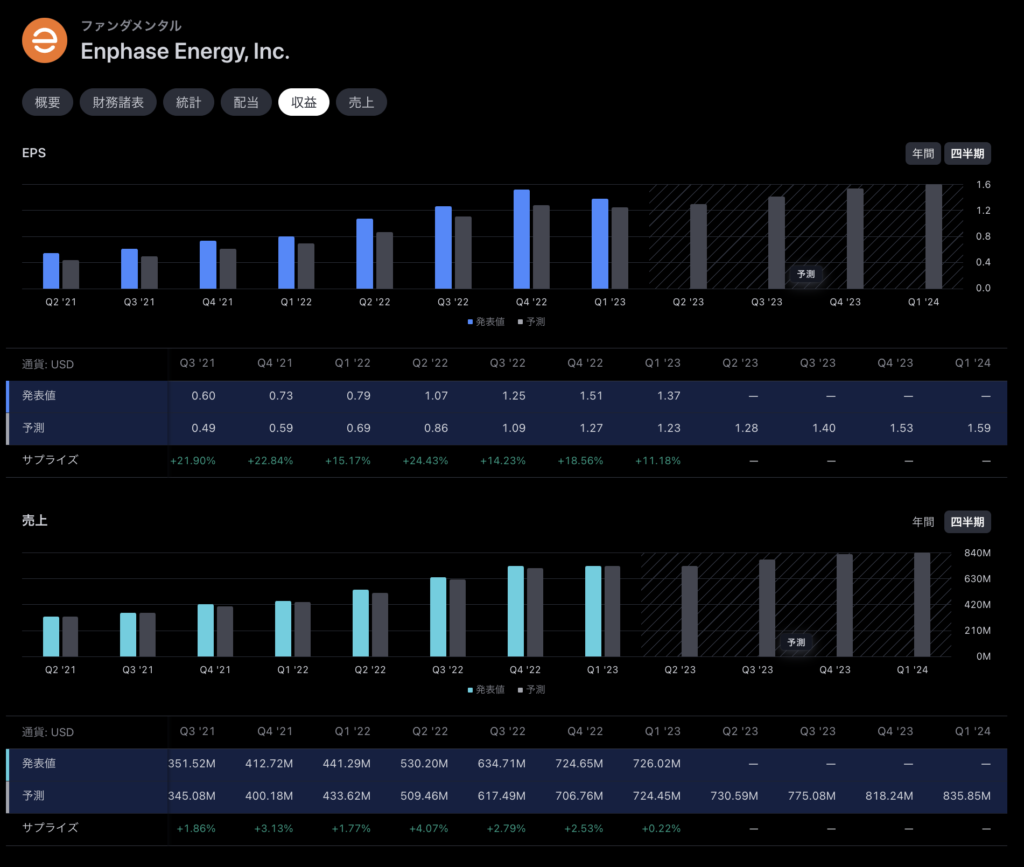This screenshot has height=867, width=1024.
Task: Click the ファンダメンタル heading label
Action: coord(131,25)
